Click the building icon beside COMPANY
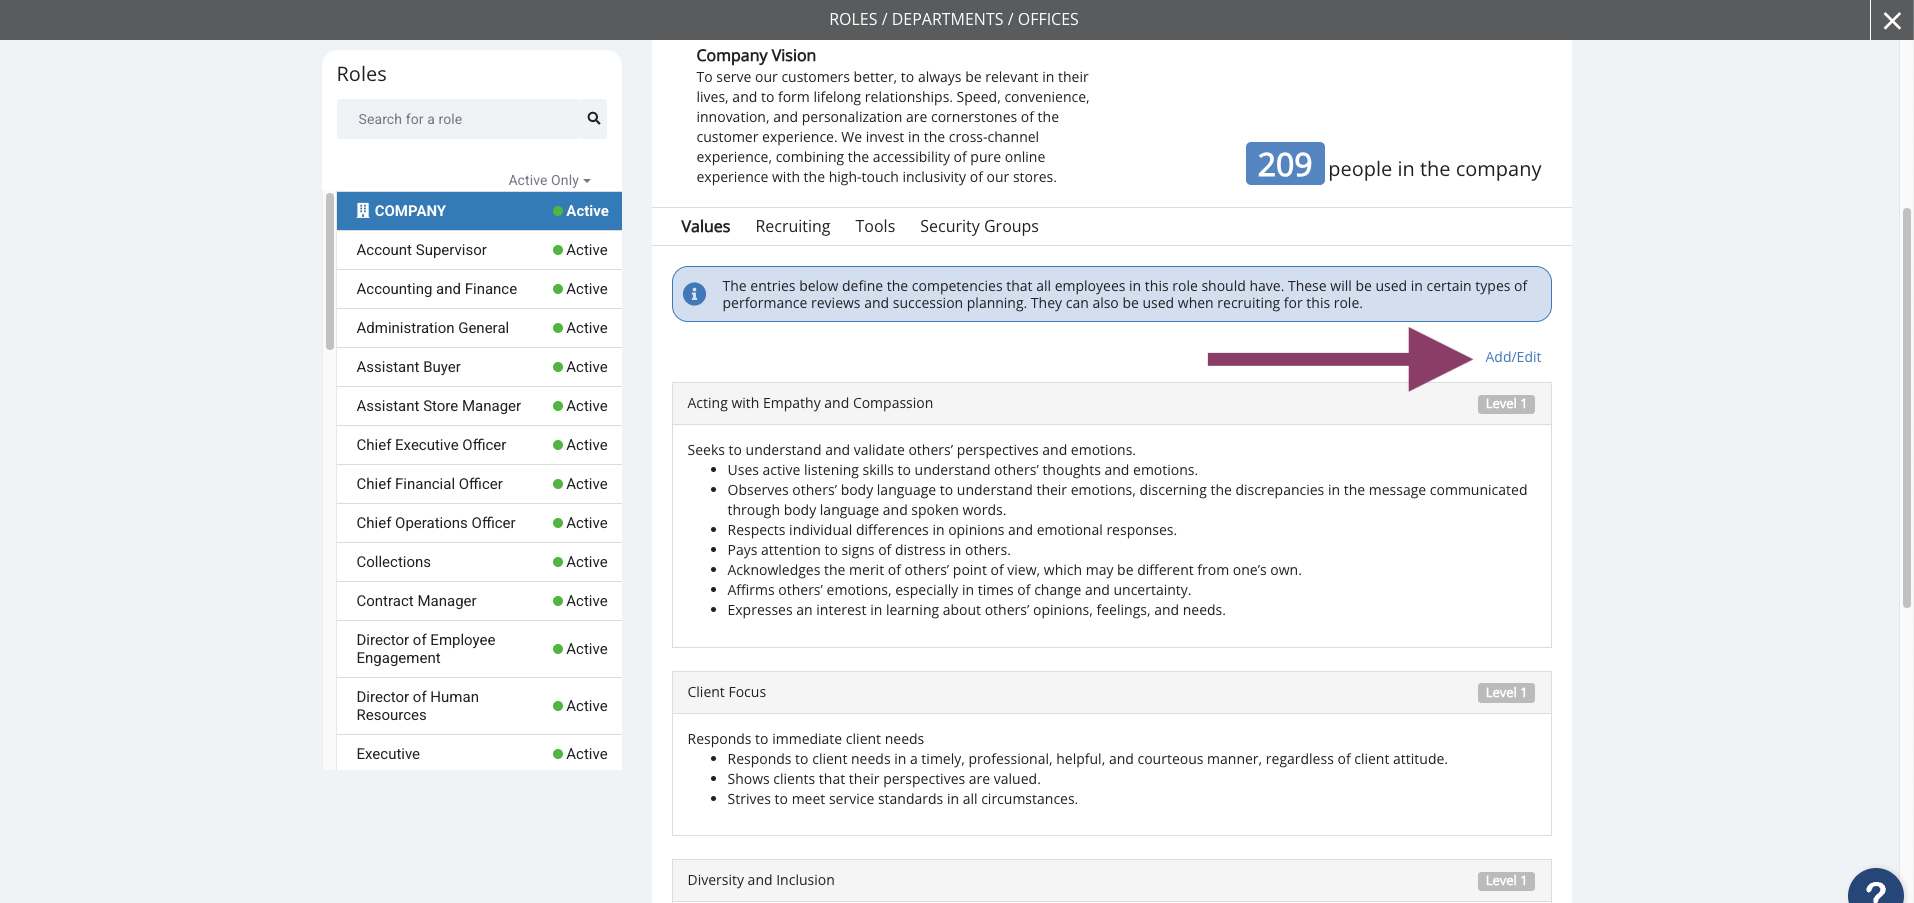Image resolution: width=1914 pixels, height=903 pixels. pos(363,211)
